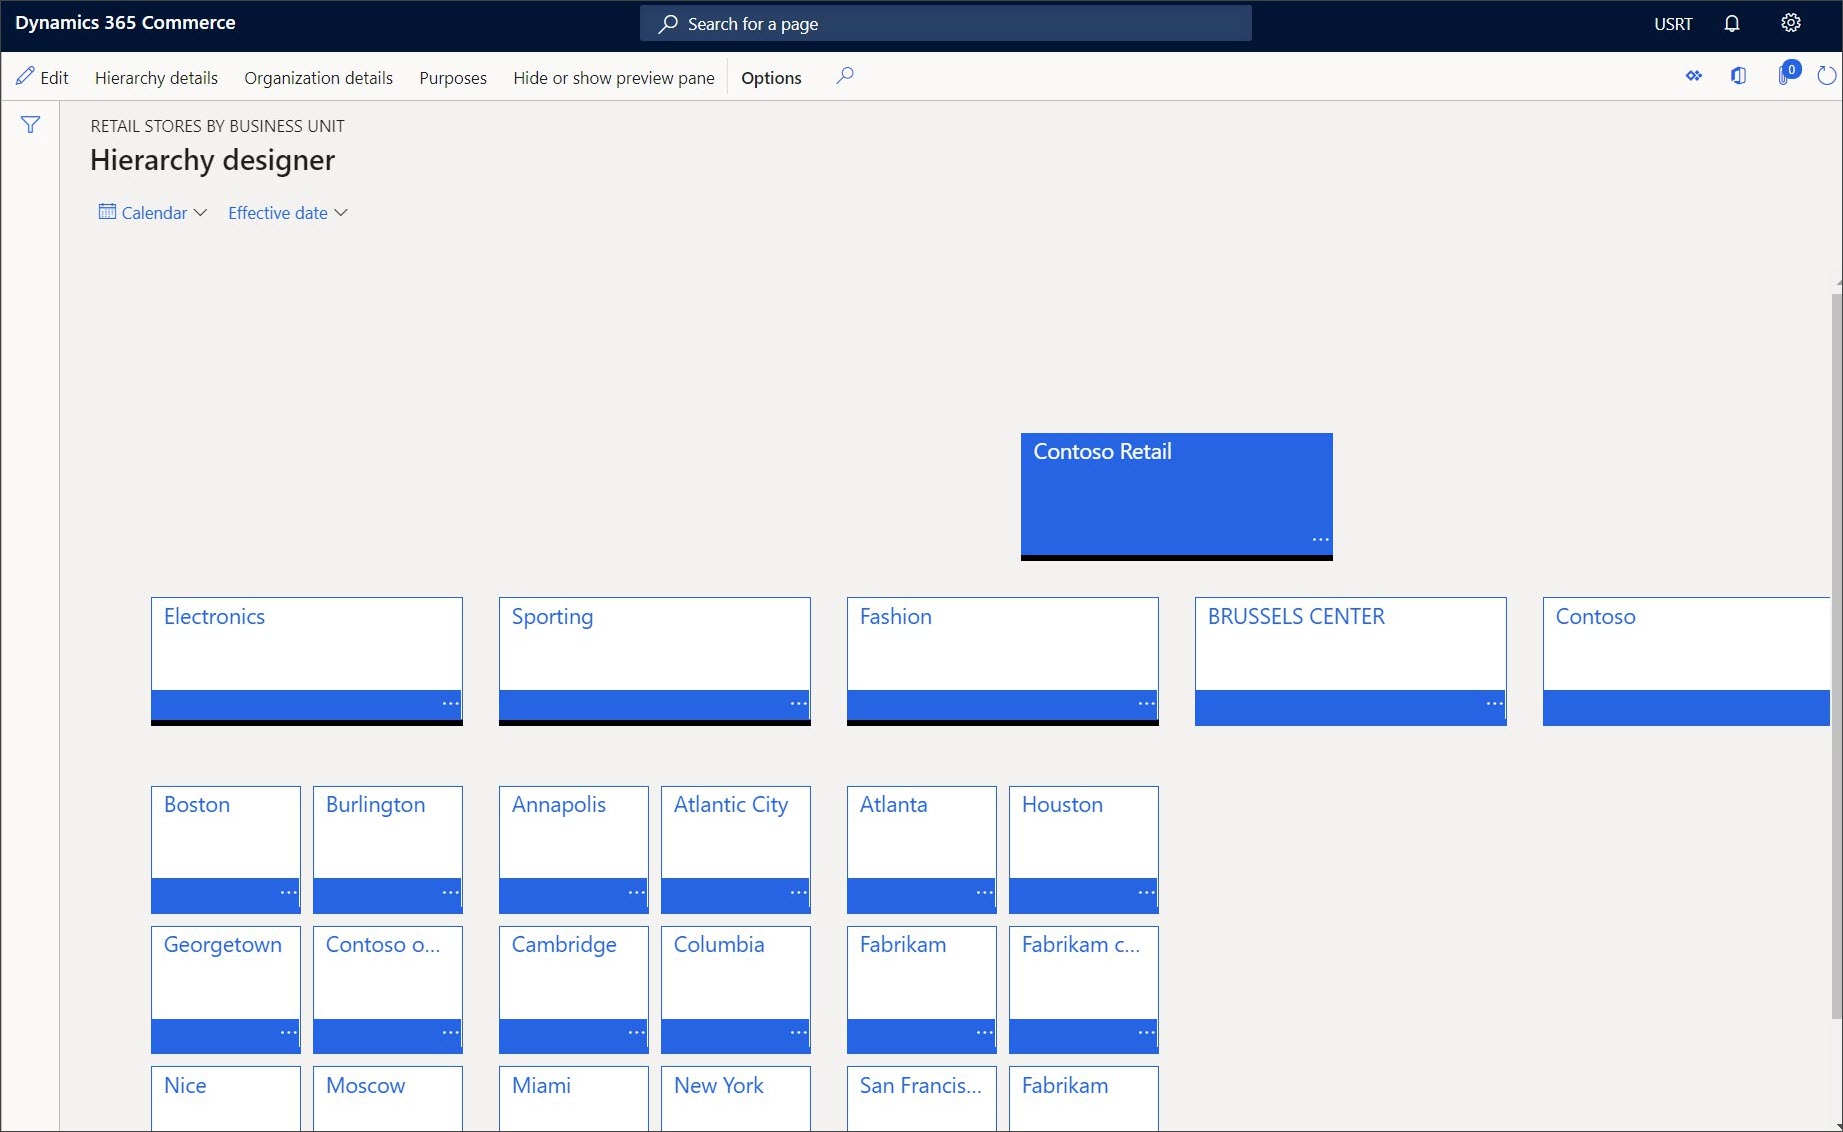
Task: Open the settings gear
Action: (x=1791, y=23)
